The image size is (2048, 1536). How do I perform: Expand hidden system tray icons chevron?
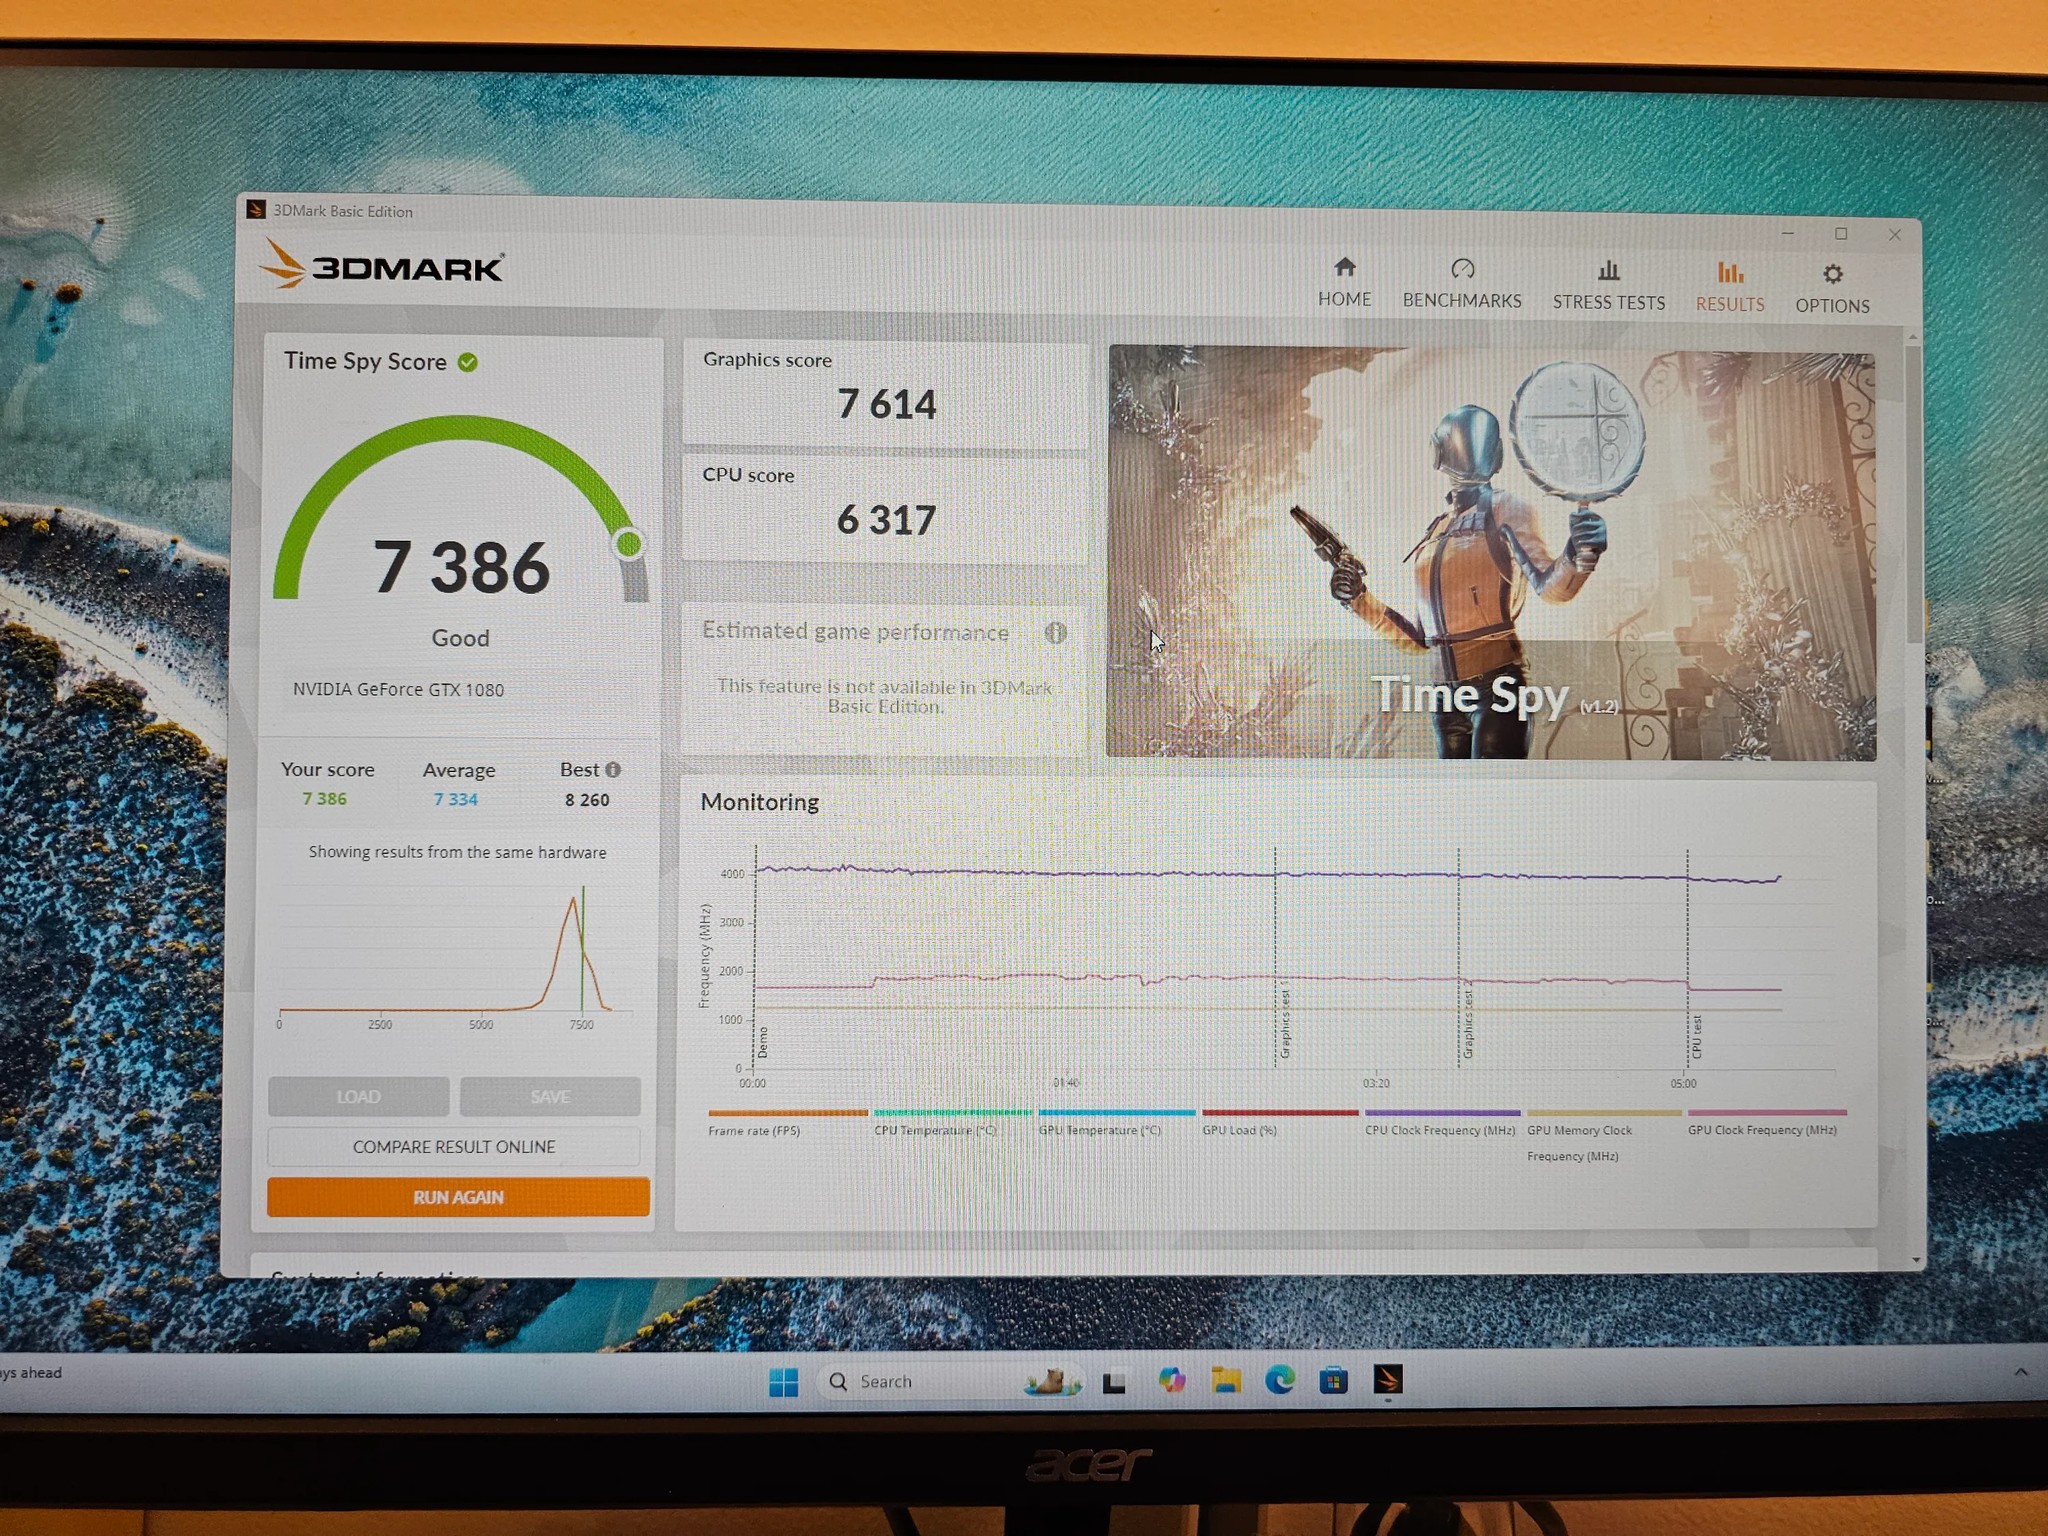point(2020,1372)
